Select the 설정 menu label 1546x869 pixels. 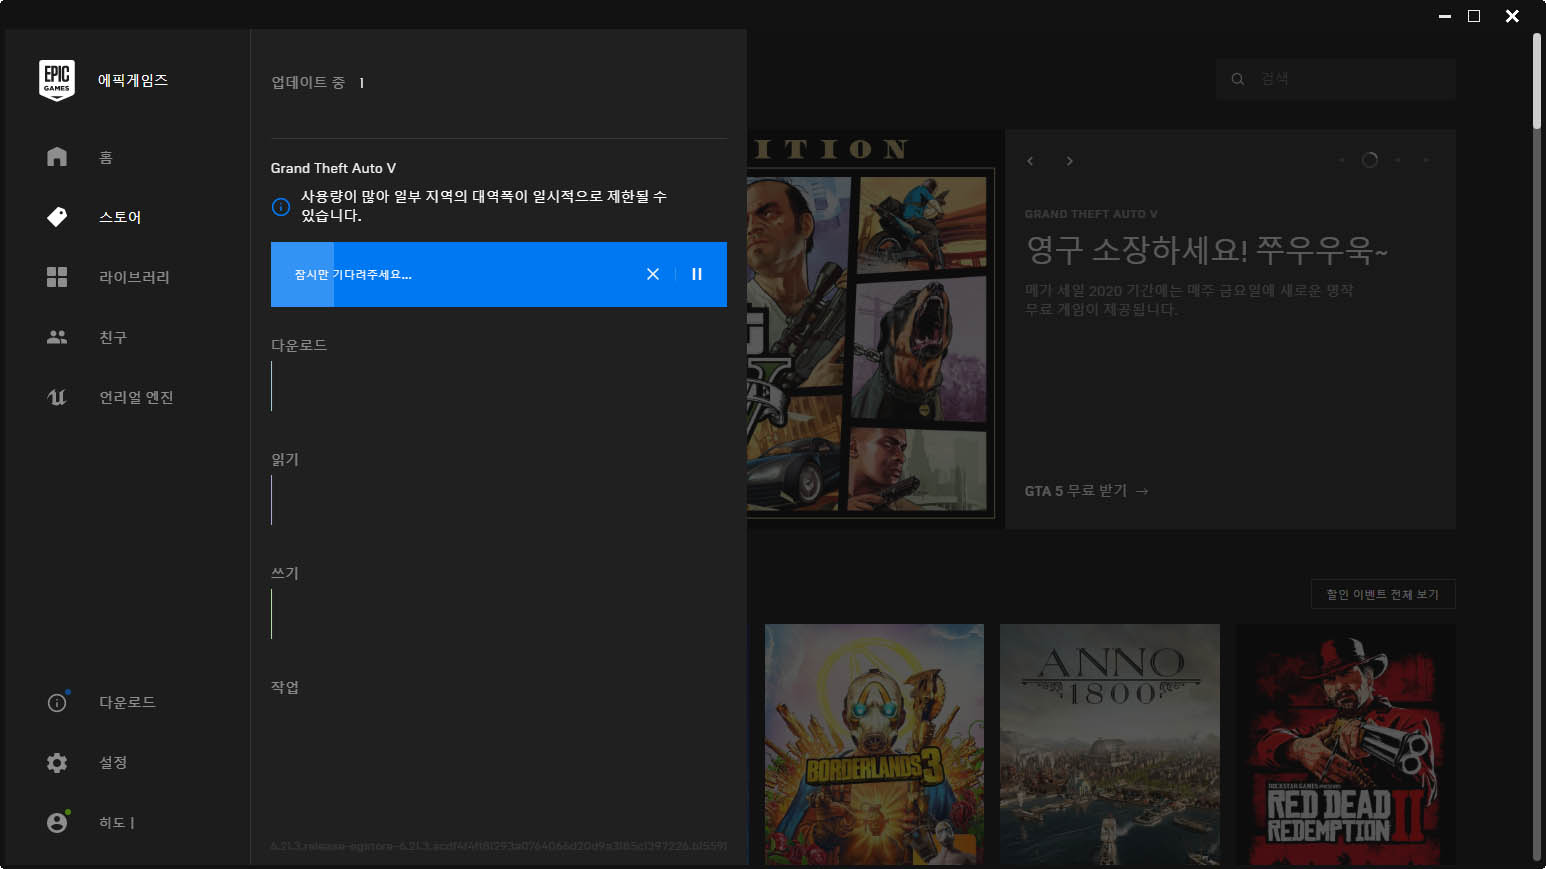pyautogui.click(x=113, y=762)
